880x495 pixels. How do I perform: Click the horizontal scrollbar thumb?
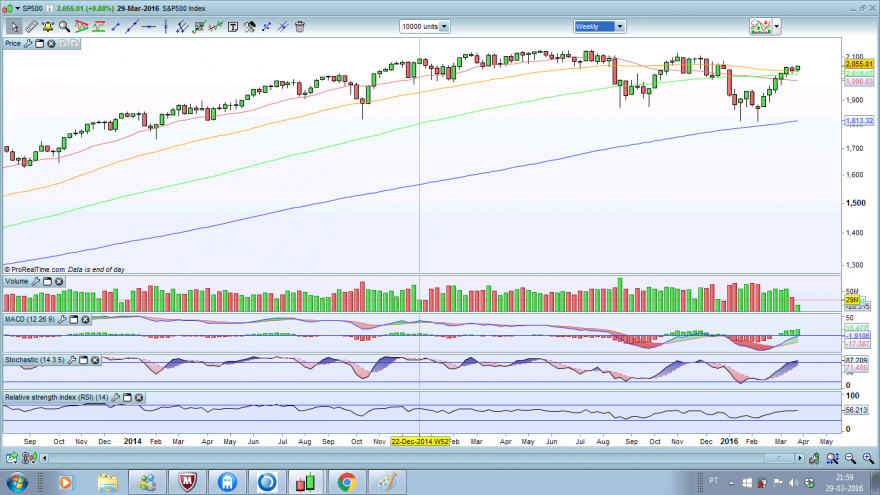(778, 459)
